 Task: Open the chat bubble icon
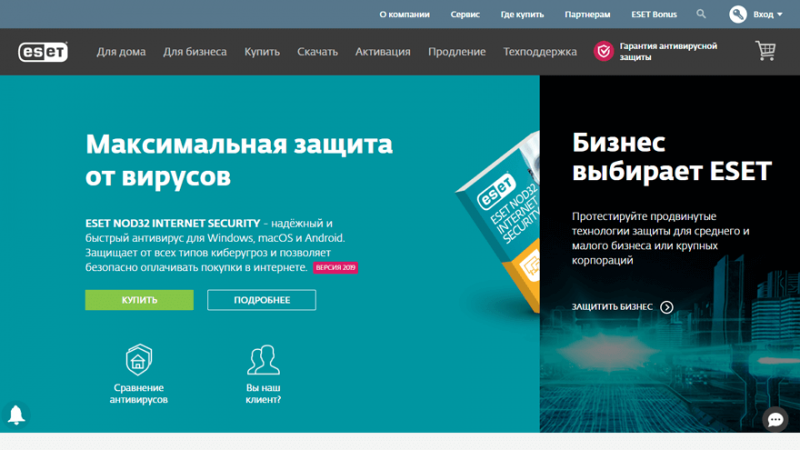click(775, 419)
